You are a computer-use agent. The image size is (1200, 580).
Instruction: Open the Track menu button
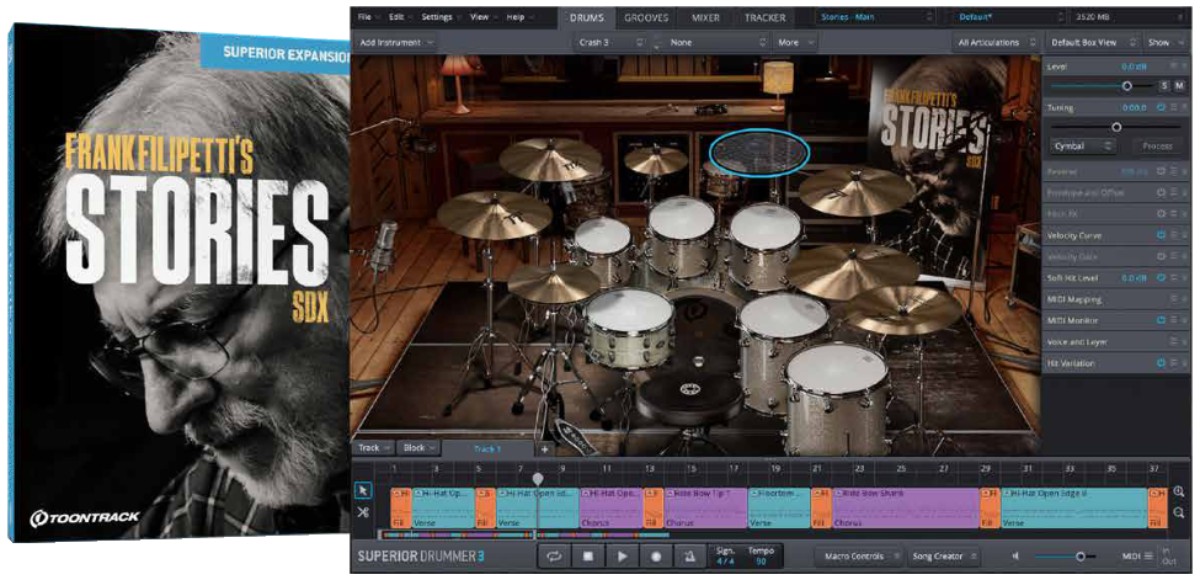[375, 448]
